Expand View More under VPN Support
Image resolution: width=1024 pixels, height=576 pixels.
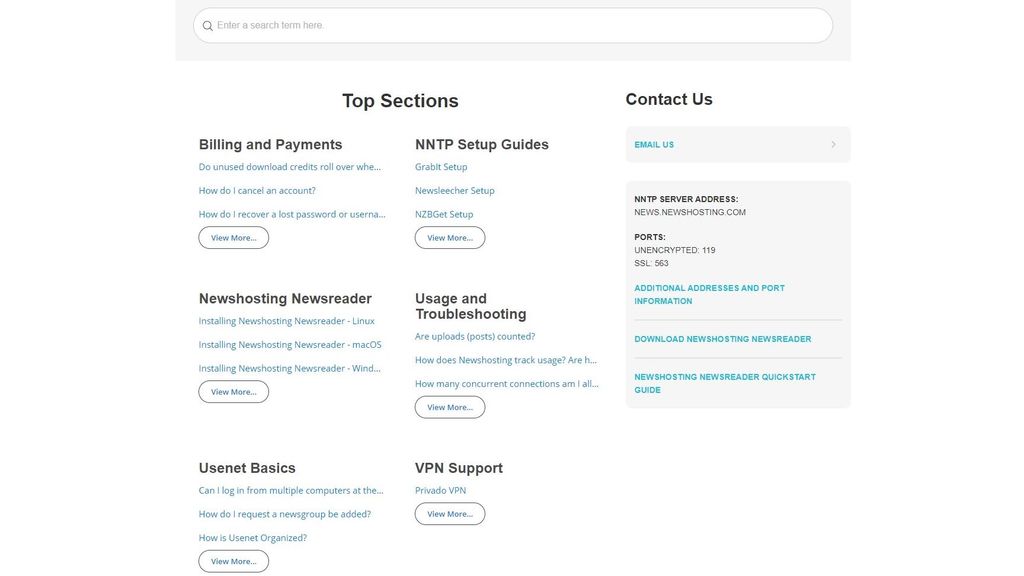449,513
